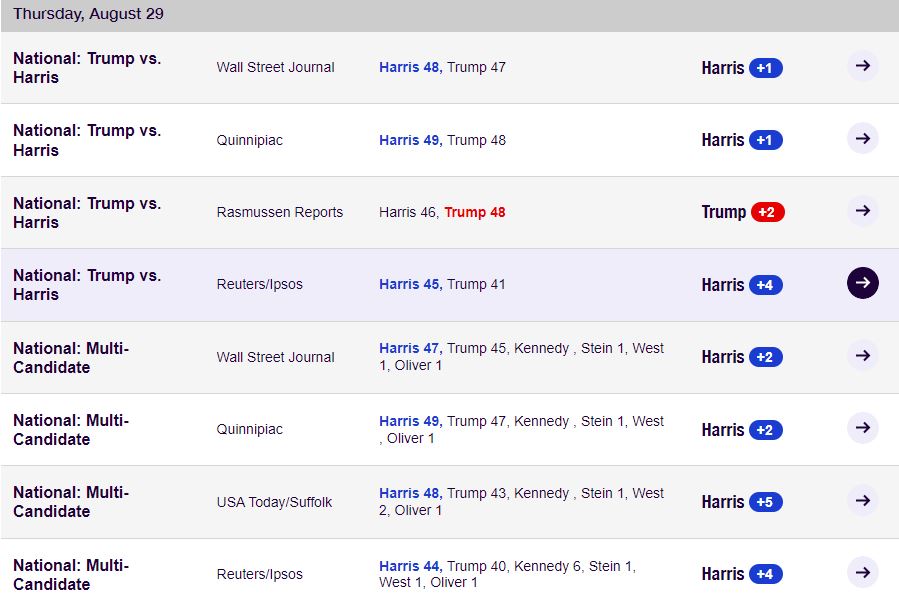The width and height of the screenshot is (899, 604).
Task: Click arrow icon in Rasmussen Reports row
Action: (x=862, y=211)
